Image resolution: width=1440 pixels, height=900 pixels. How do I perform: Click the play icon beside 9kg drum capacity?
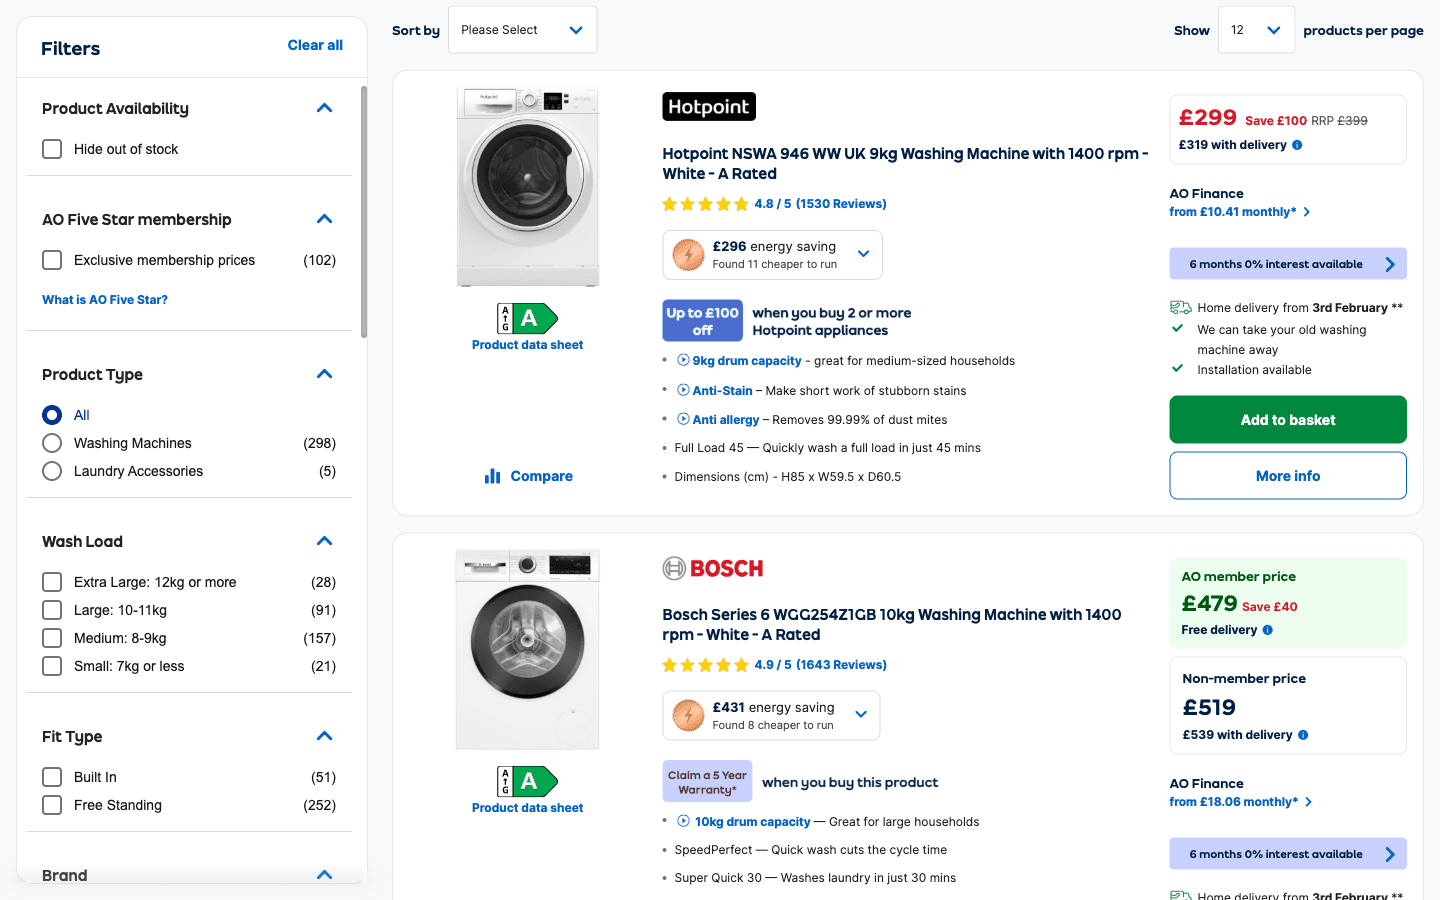point(683,360)
